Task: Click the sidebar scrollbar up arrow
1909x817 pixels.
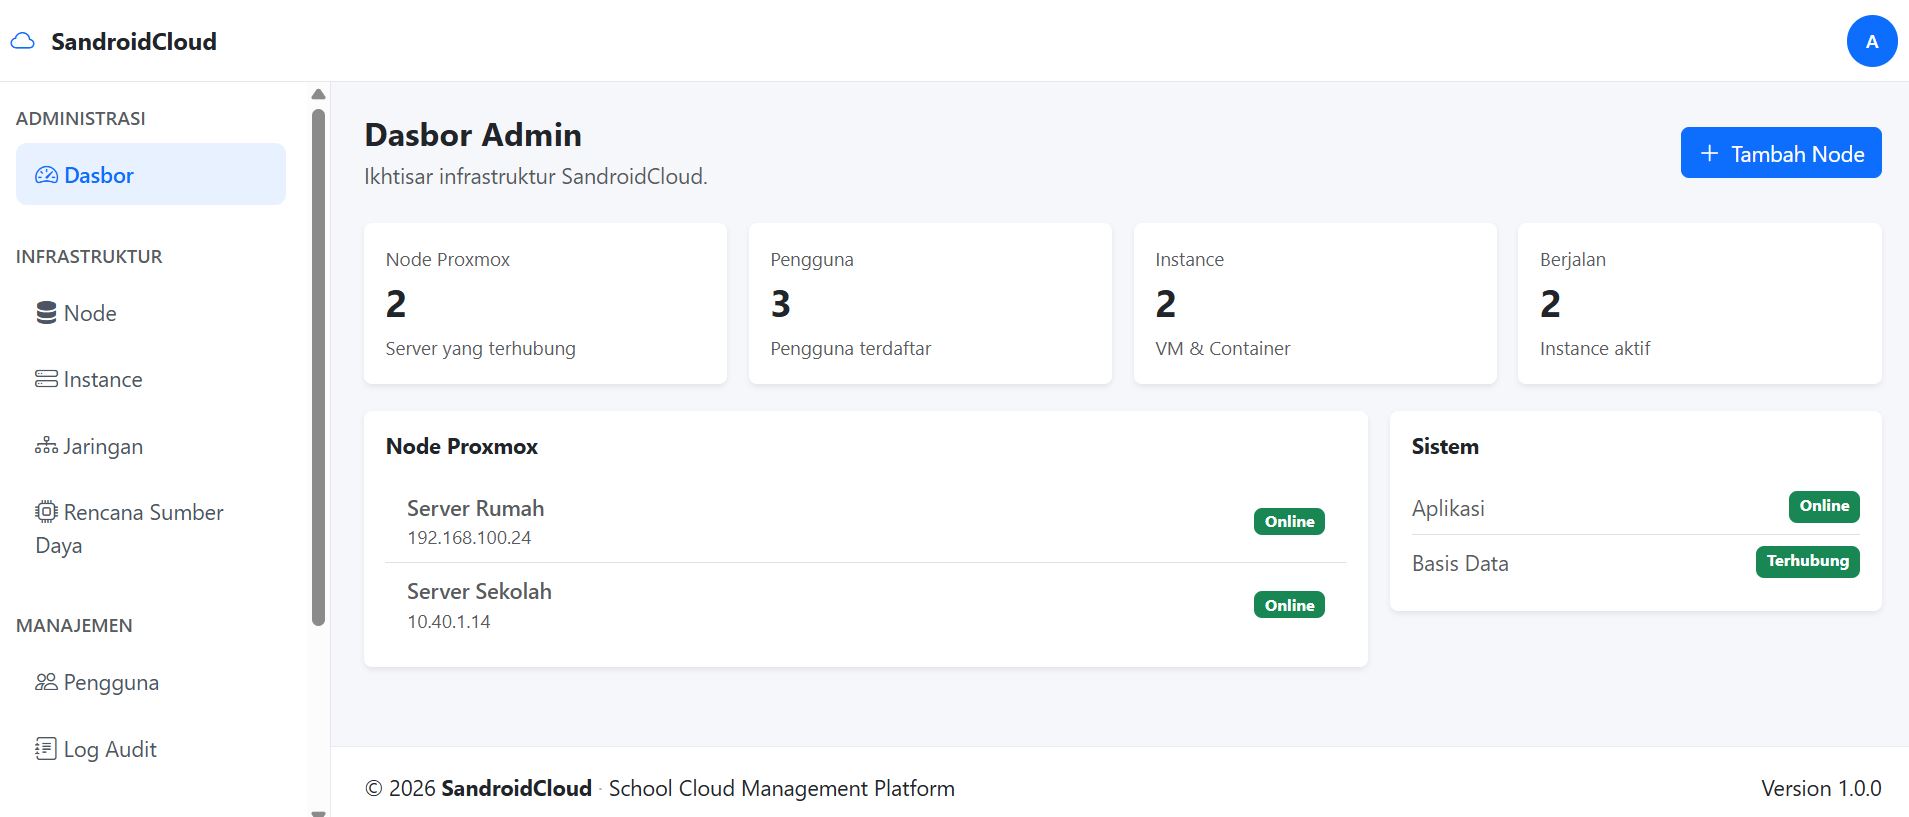Action: pyautogui.click(x=319, y=94)
